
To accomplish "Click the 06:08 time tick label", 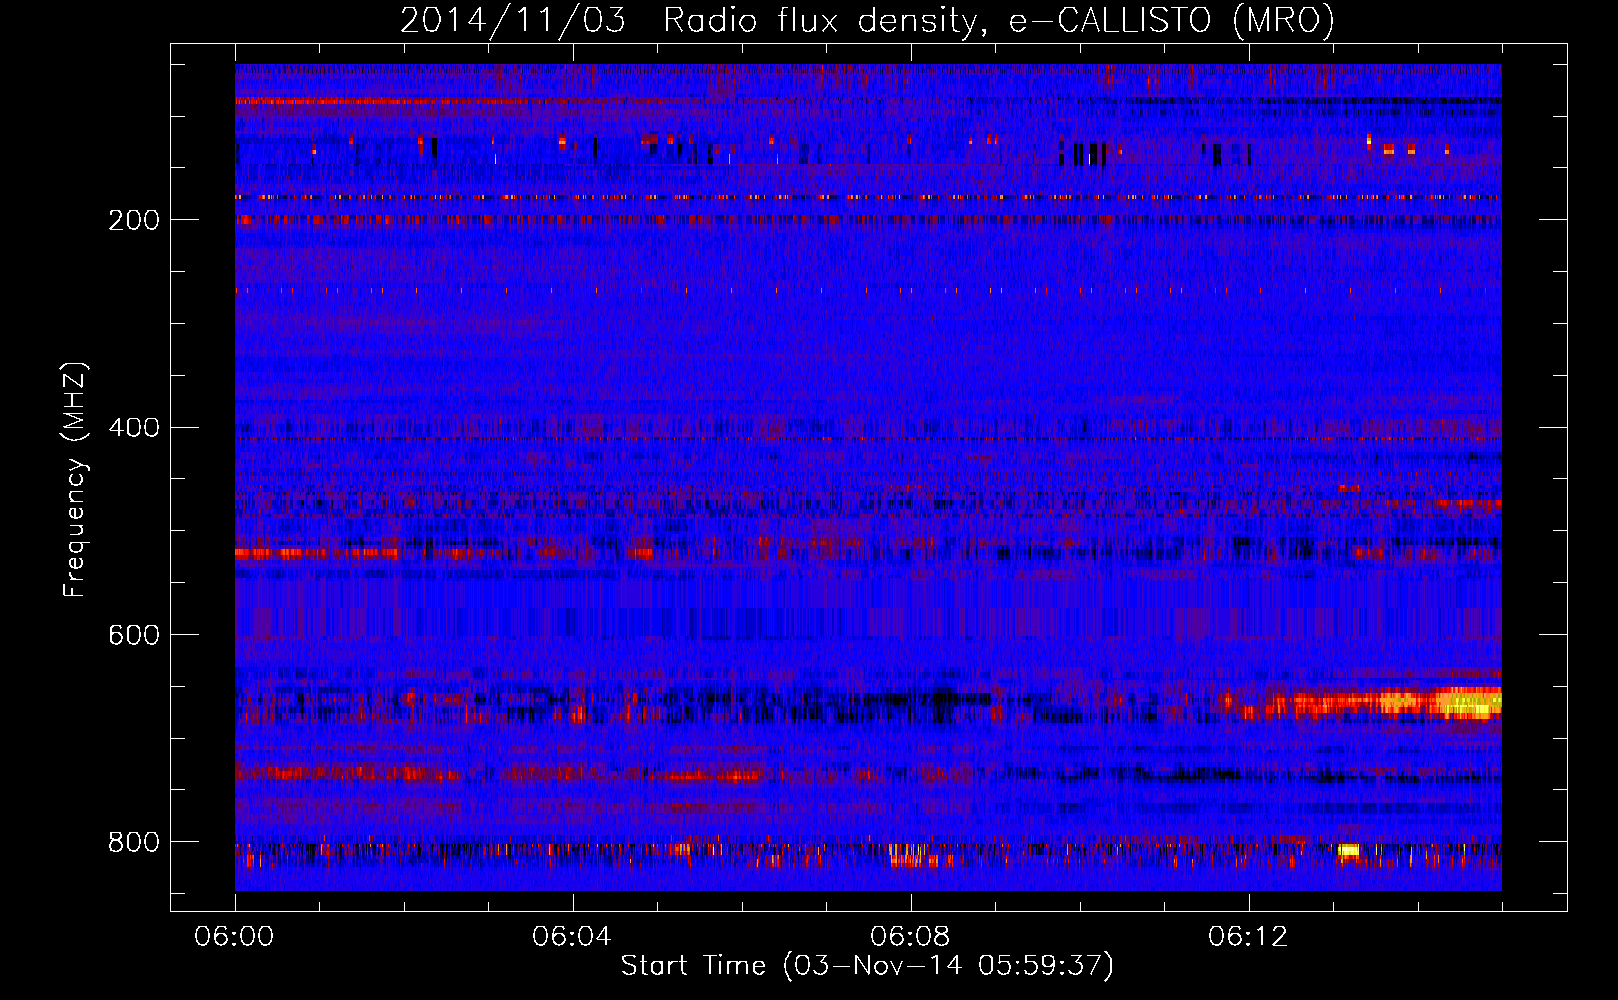I will (x=910, y=937).
